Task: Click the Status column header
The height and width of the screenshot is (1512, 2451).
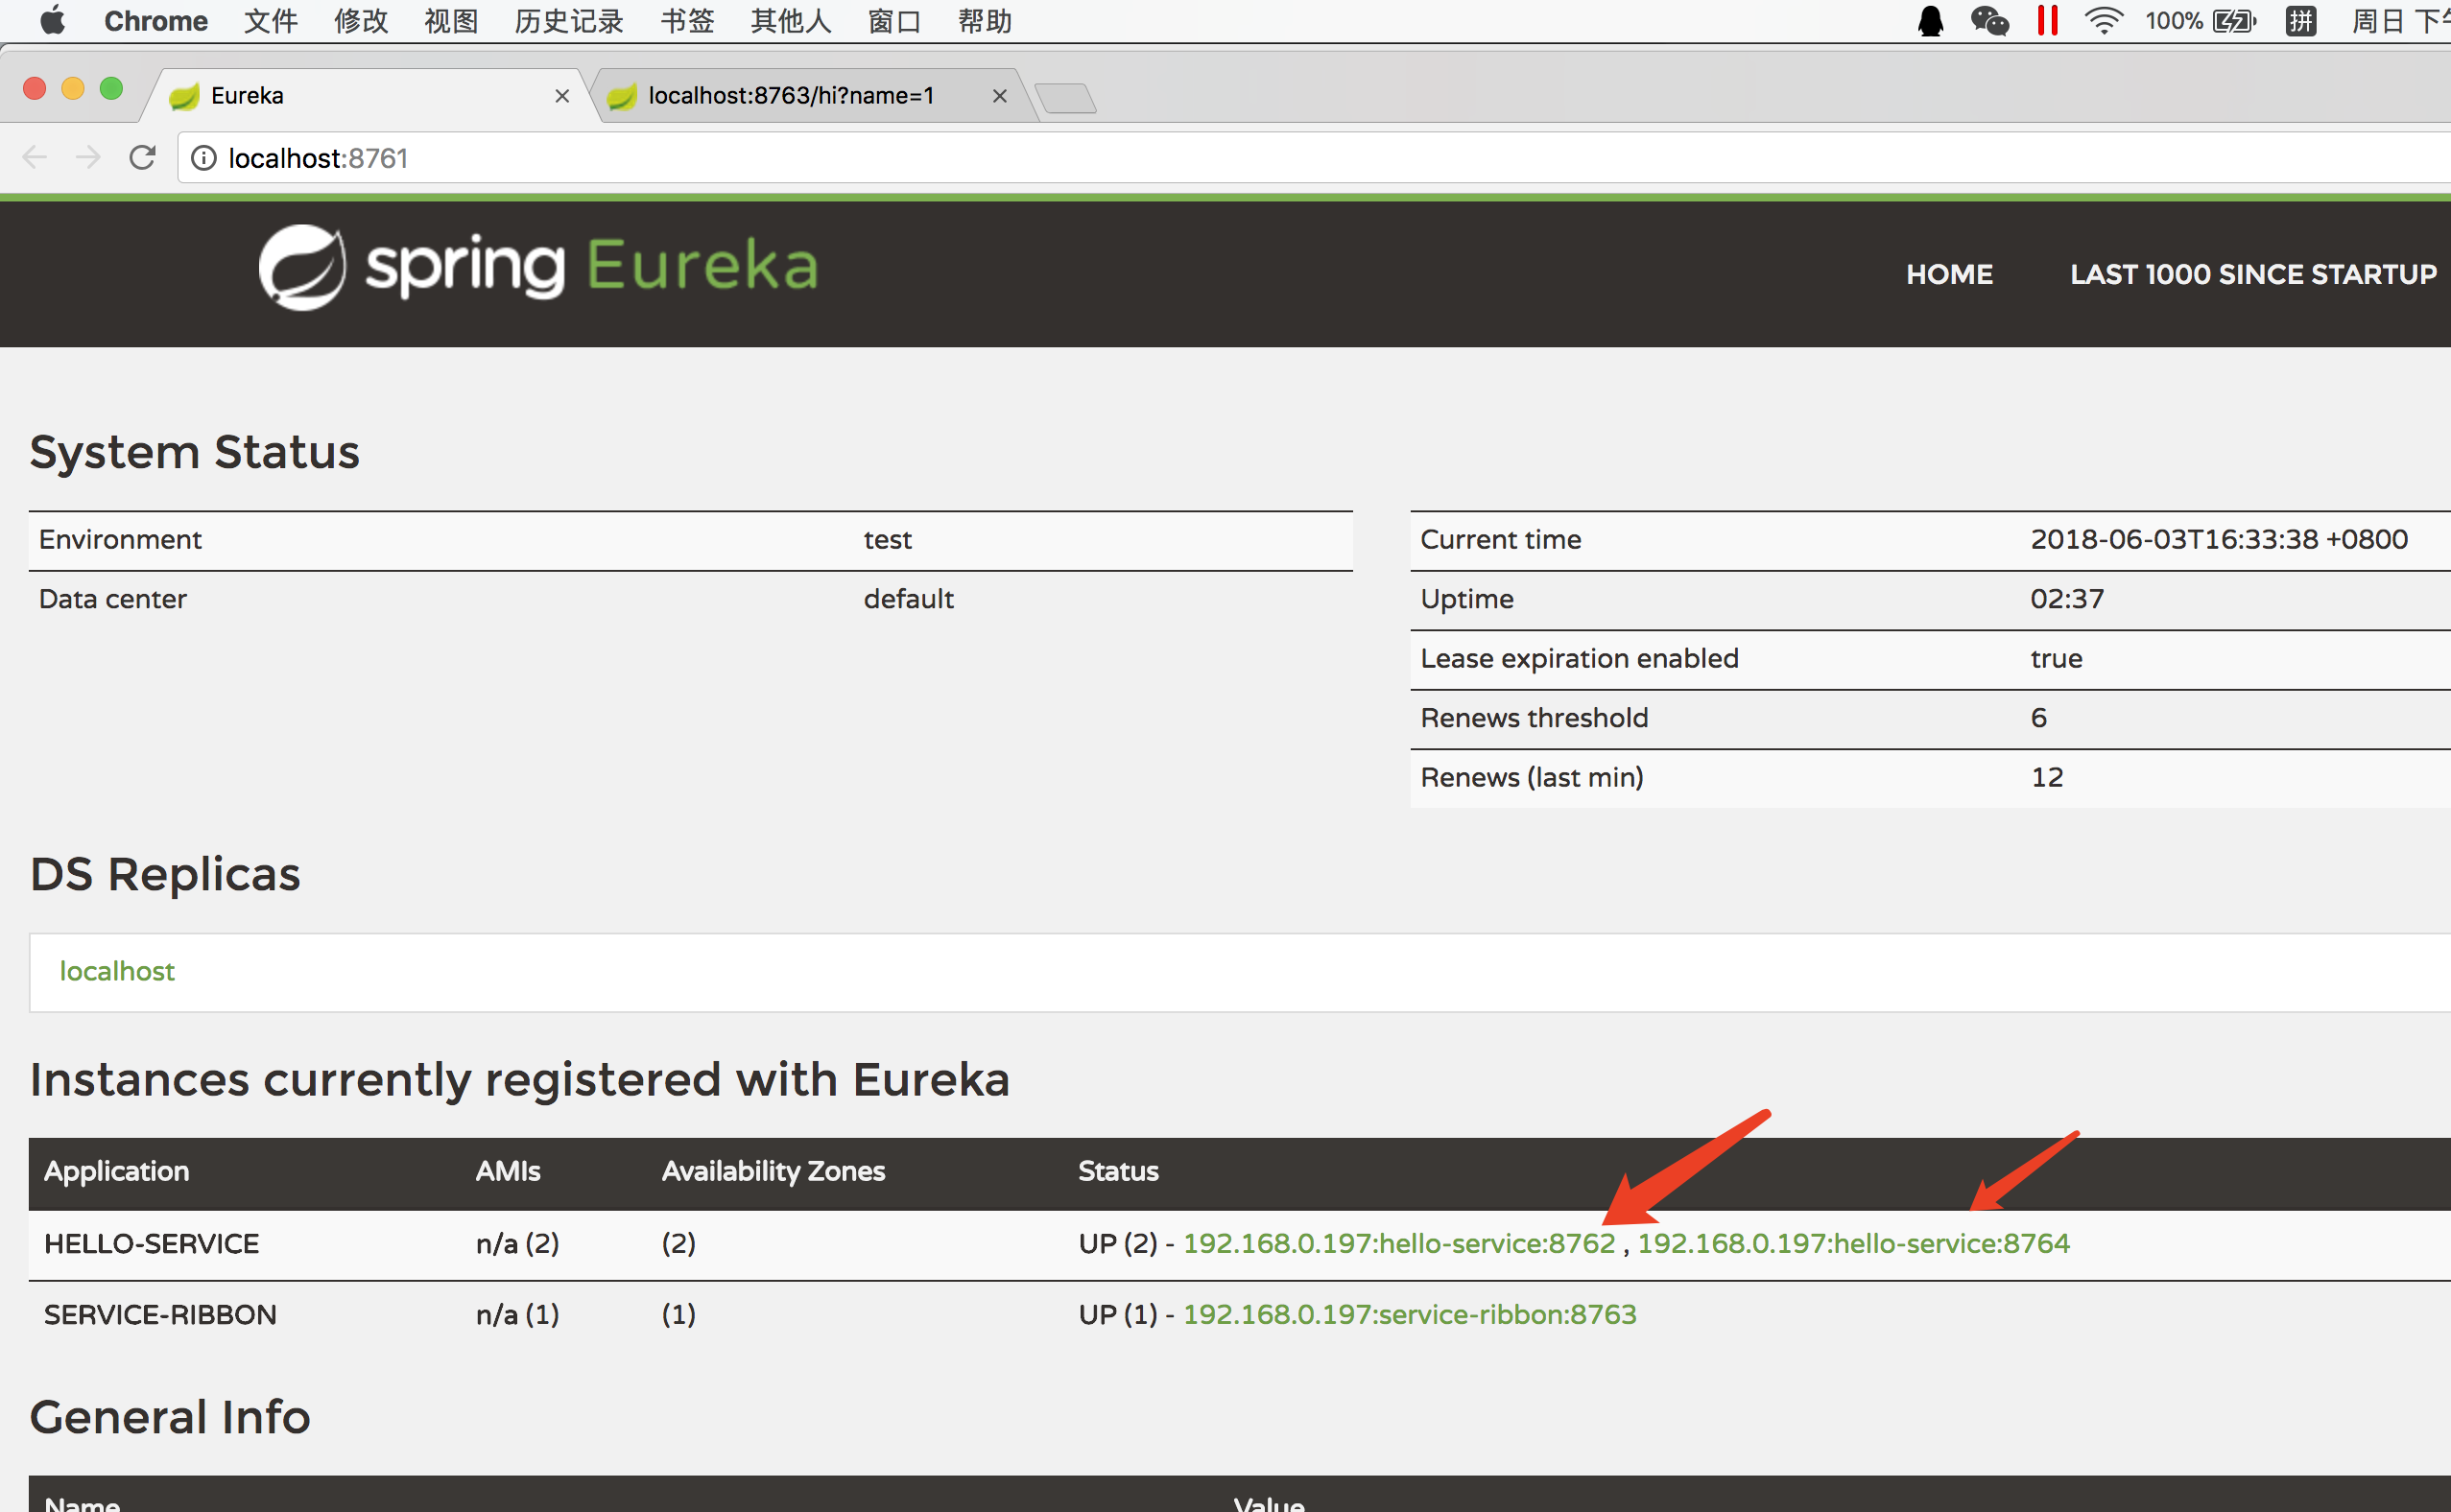Action: click(x=1118, y=1171)
